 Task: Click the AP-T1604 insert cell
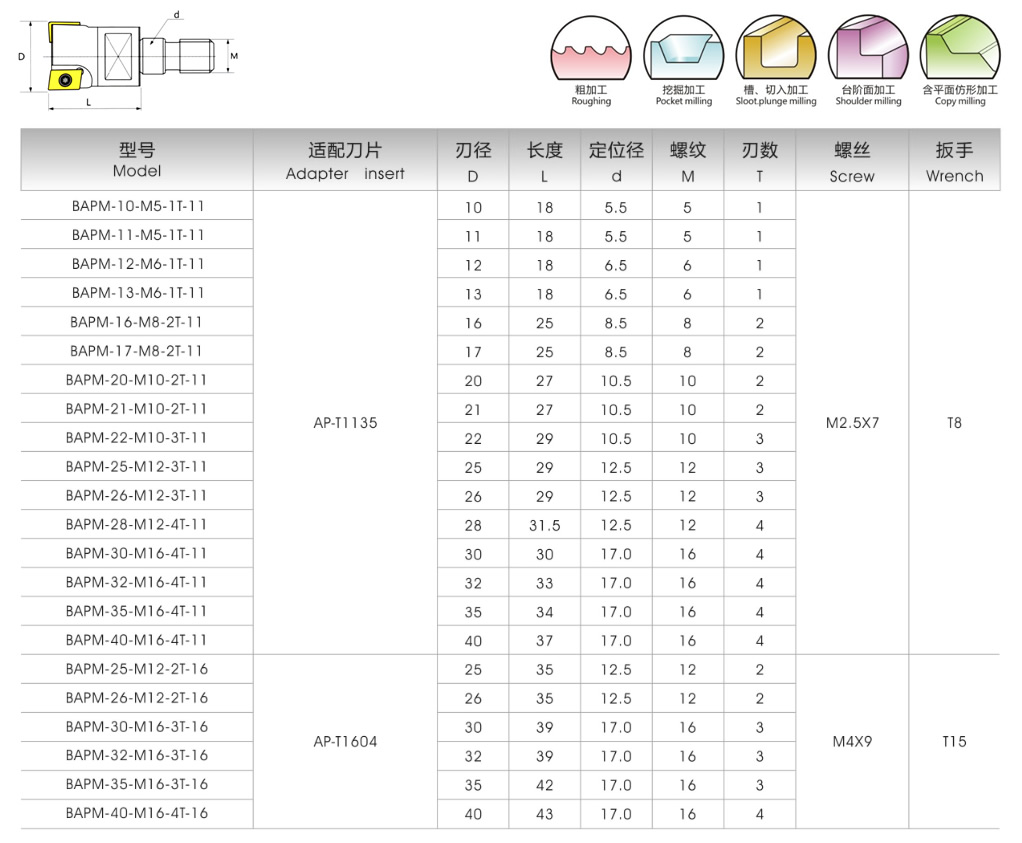point(345,741)
